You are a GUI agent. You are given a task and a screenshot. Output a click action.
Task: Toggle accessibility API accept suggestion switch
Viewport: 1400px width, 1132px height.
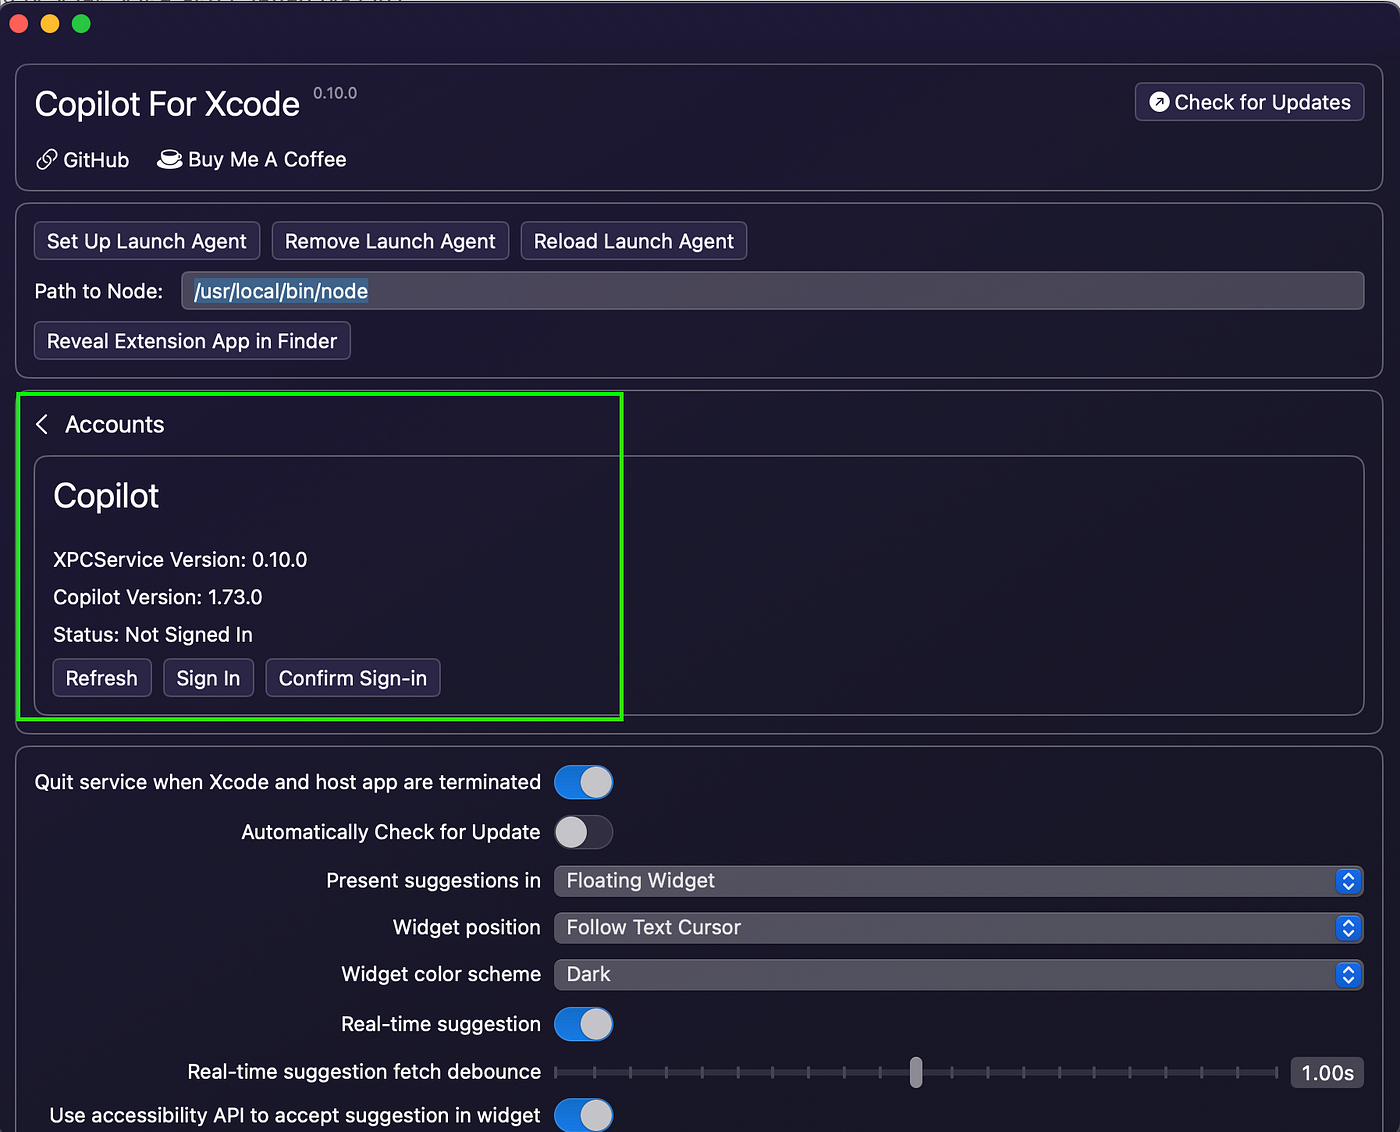pyautogui.click(x=584, y=1115)
